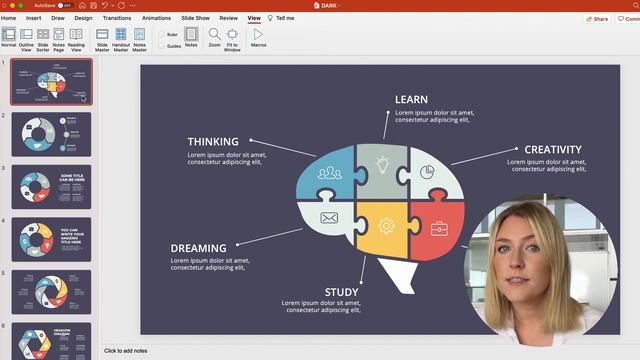The height and width of the screenshot is (360, 640).
Task: Click Fit to Window
Action: point(232,39)
